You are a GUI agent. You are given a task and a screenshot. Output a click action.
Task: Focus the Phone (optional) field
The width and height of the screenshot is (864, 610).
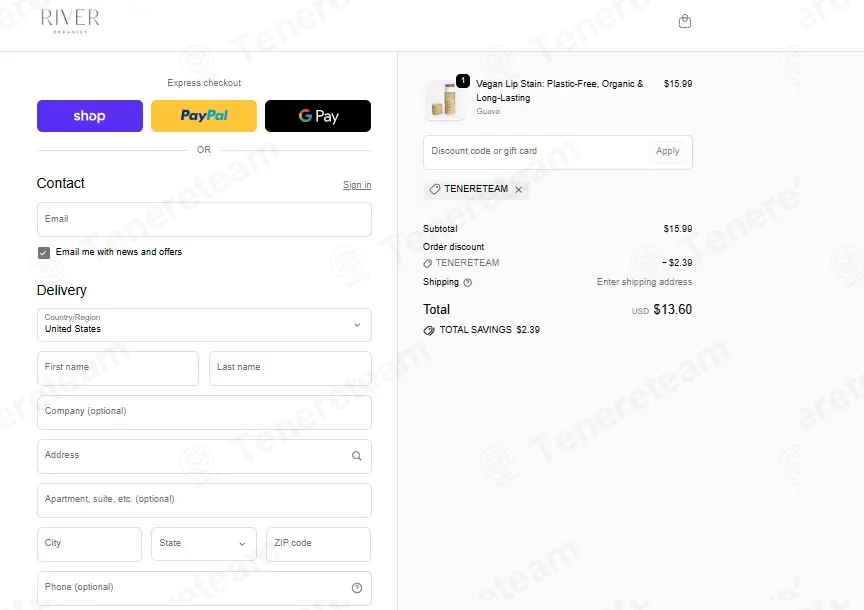[204, 588]
